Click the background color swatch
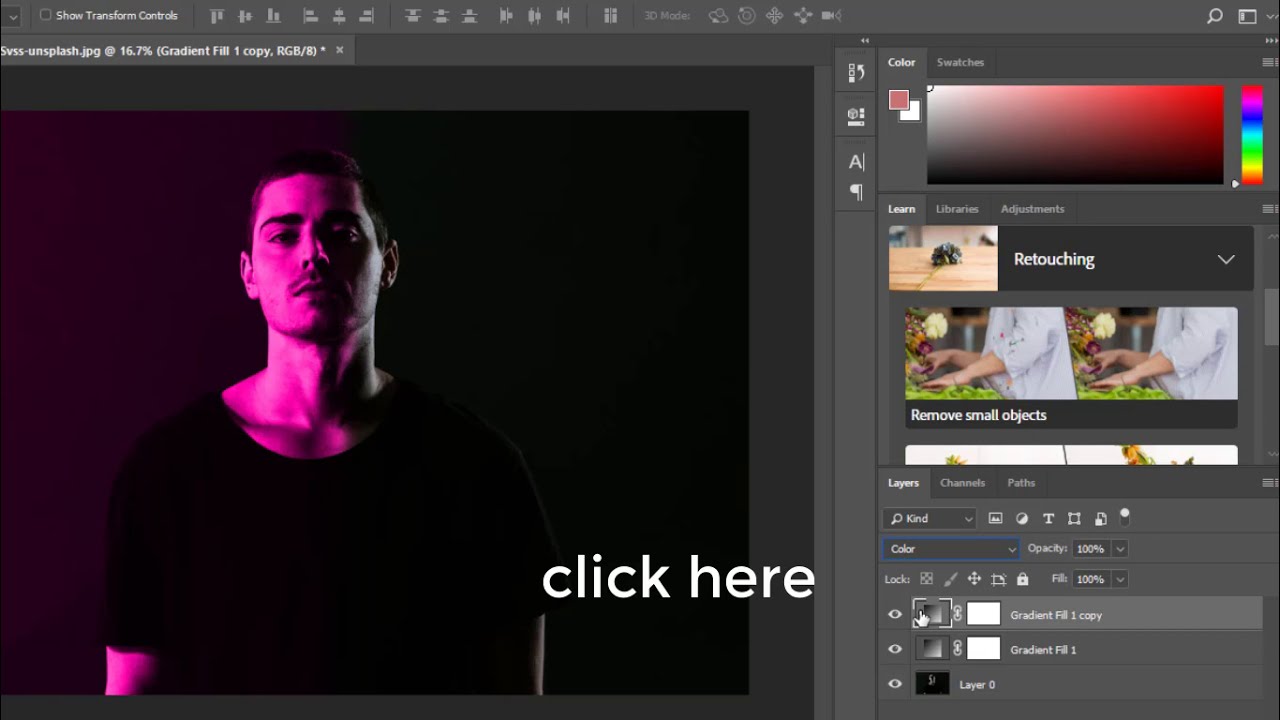This screenshot has height=720, width=1280. [913, 113]
